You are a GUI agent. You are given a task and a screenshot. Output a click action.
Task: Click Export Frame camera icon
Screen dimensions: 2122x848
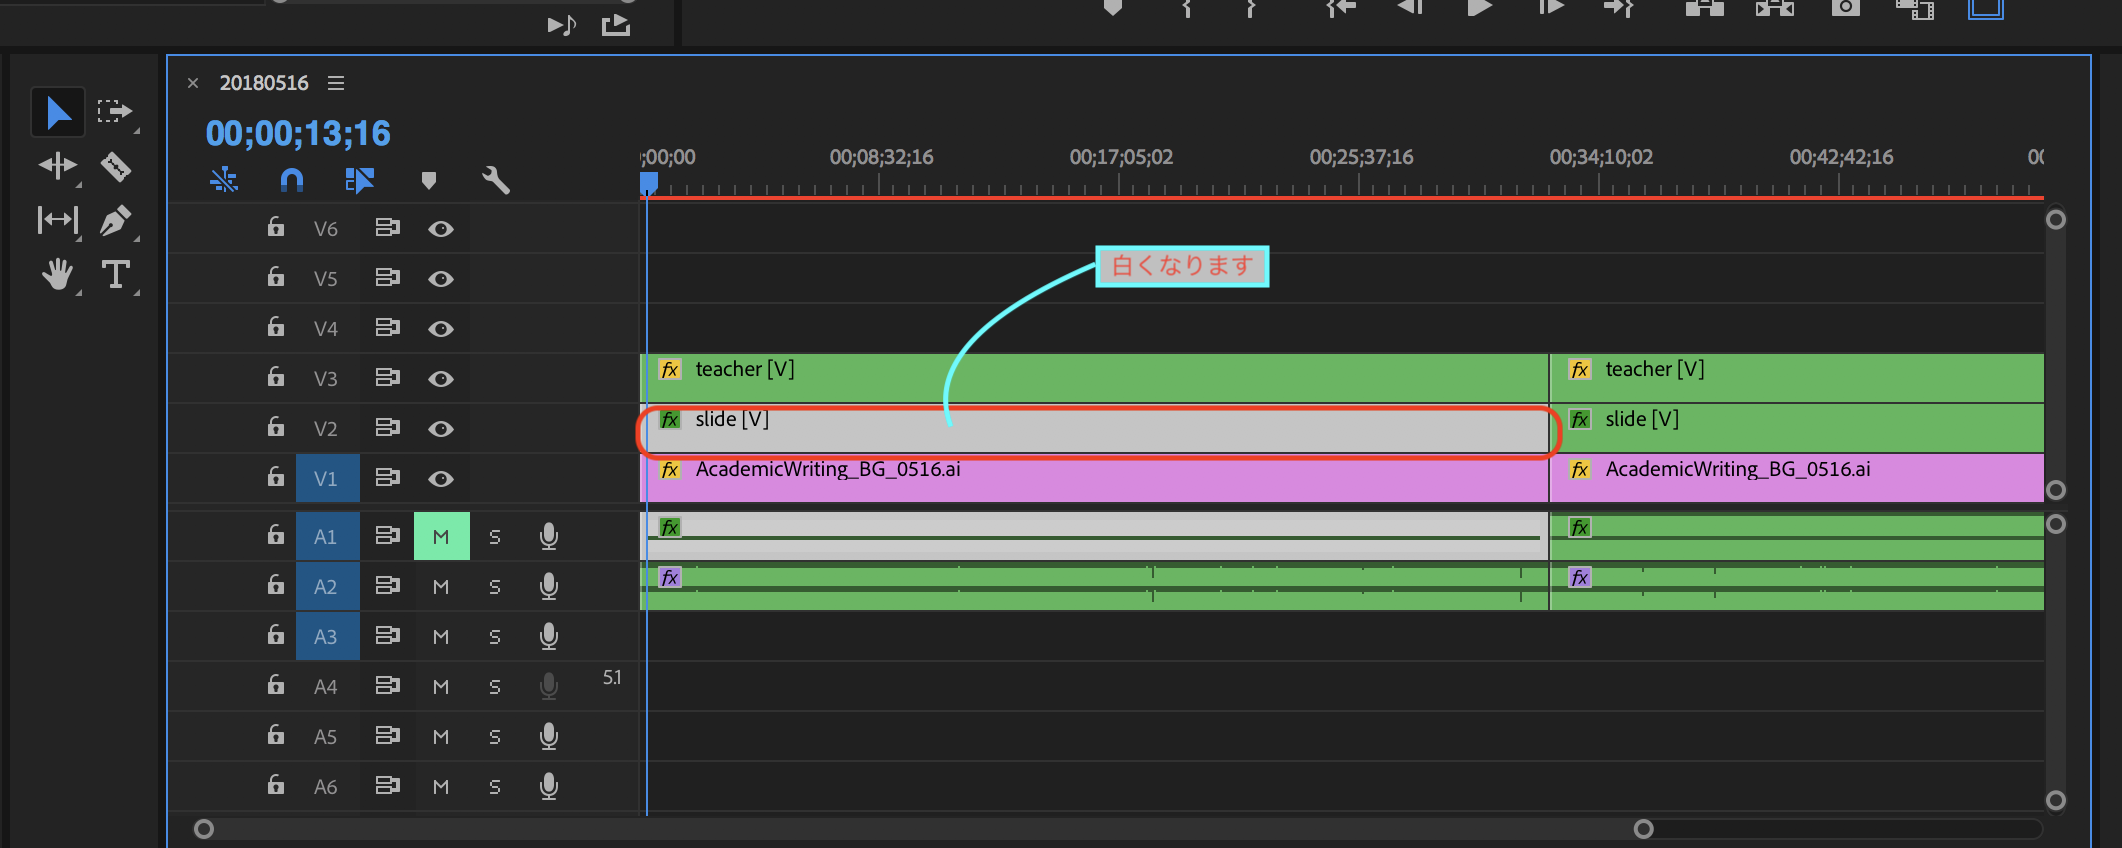pos(1846,8)
